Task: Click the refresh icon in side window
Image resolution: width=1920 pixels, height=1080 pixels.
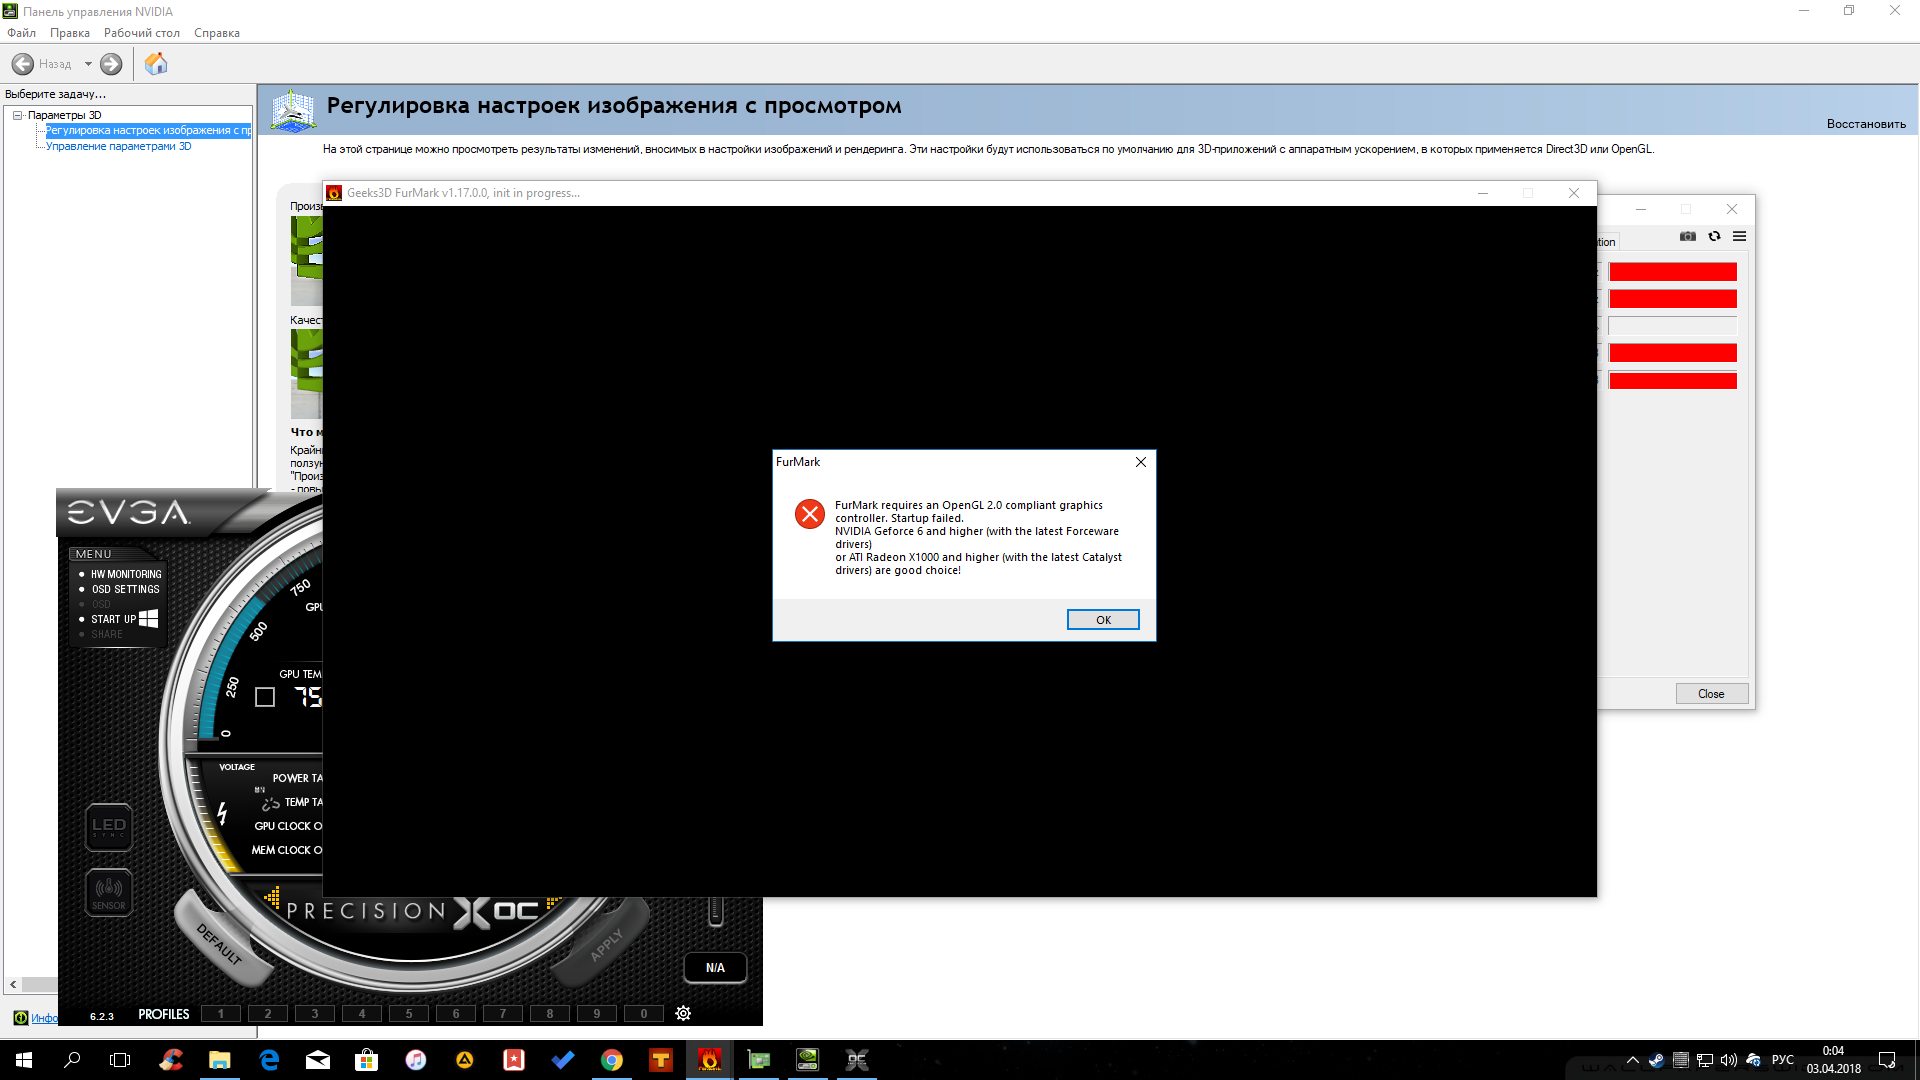Action: pyautogui.click(x=1714, y=236)
